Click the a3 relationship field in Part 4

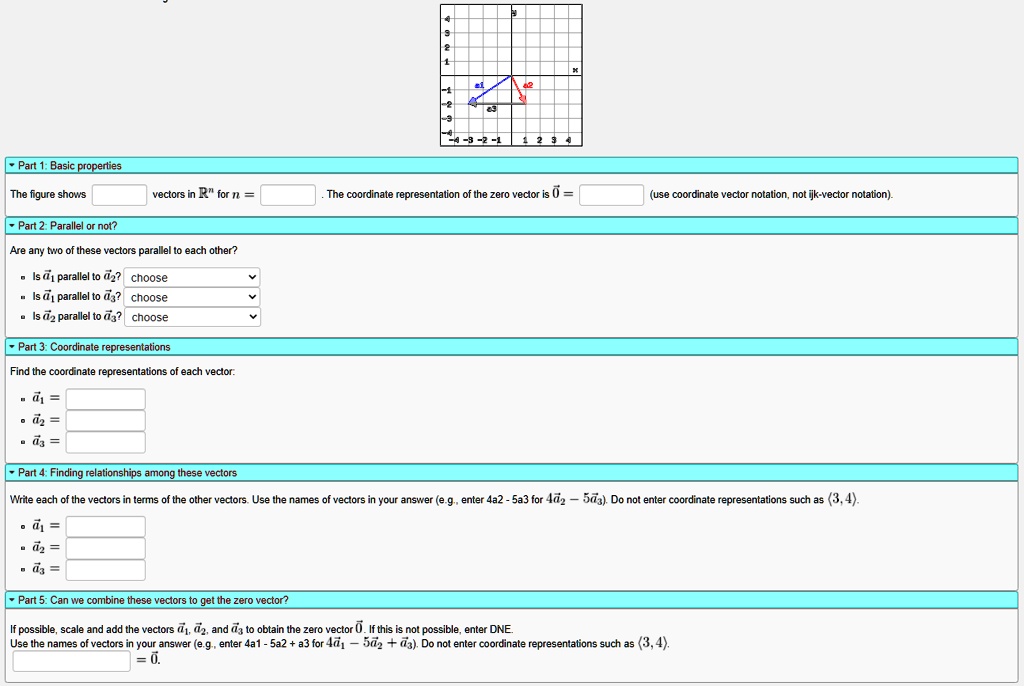click(105, 570)
